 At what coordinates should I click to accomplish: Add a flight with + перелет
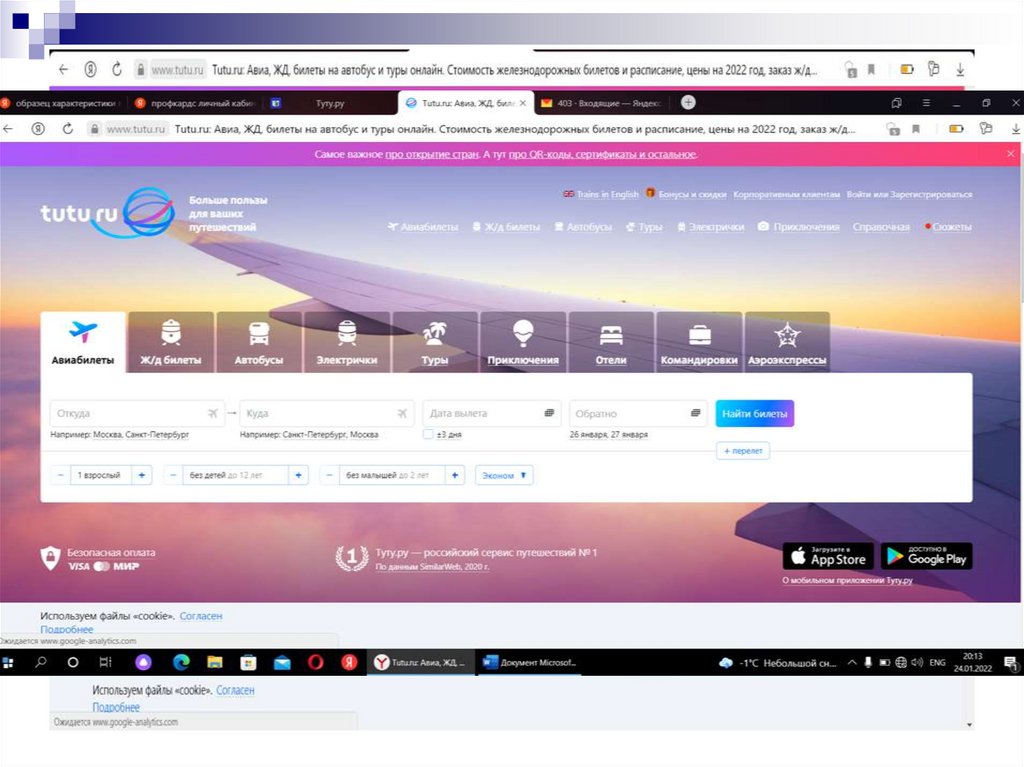pos(743,451)
